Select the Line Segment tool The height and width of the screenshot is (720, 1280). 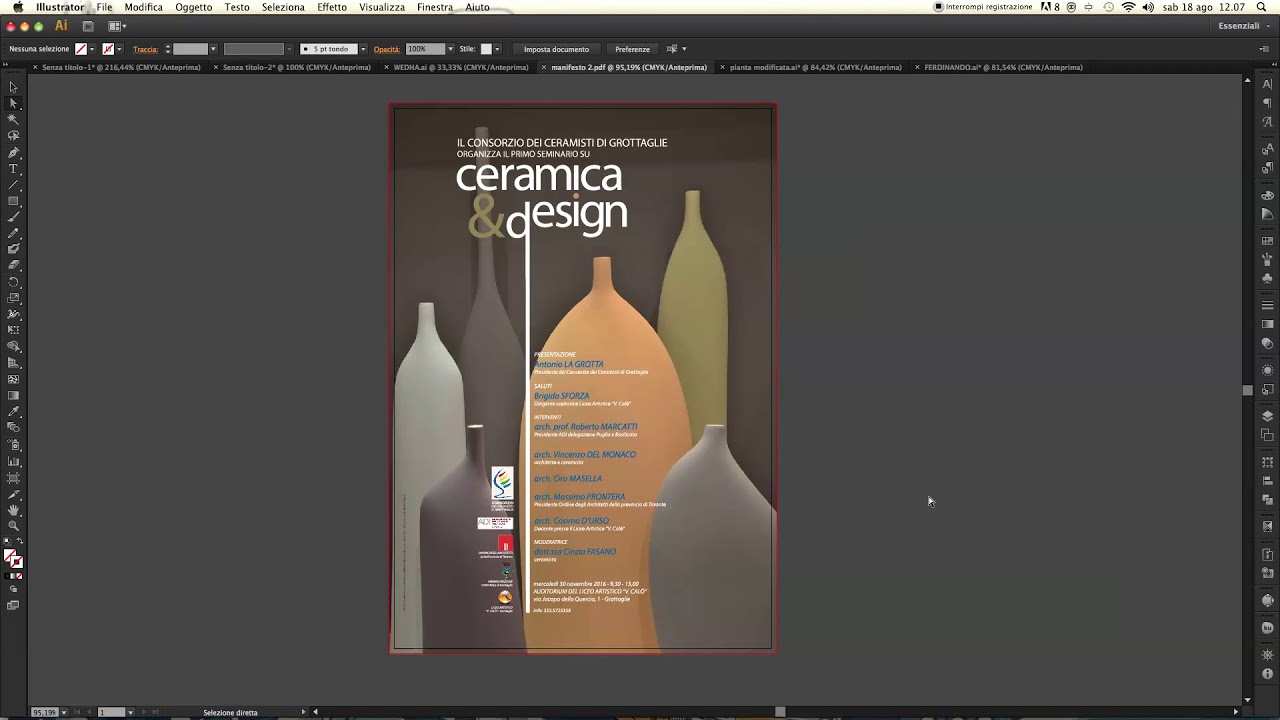pos(13,184)
